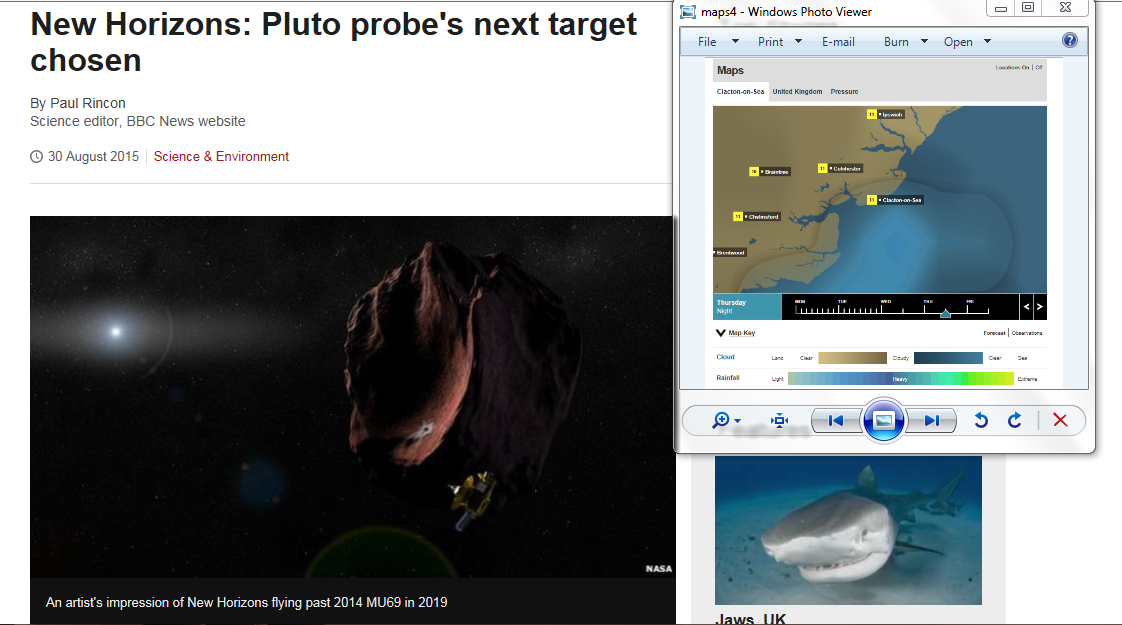Rotate the photo counterclockwise
Viewport: 1122px width, 625px height.
point(981,421)
